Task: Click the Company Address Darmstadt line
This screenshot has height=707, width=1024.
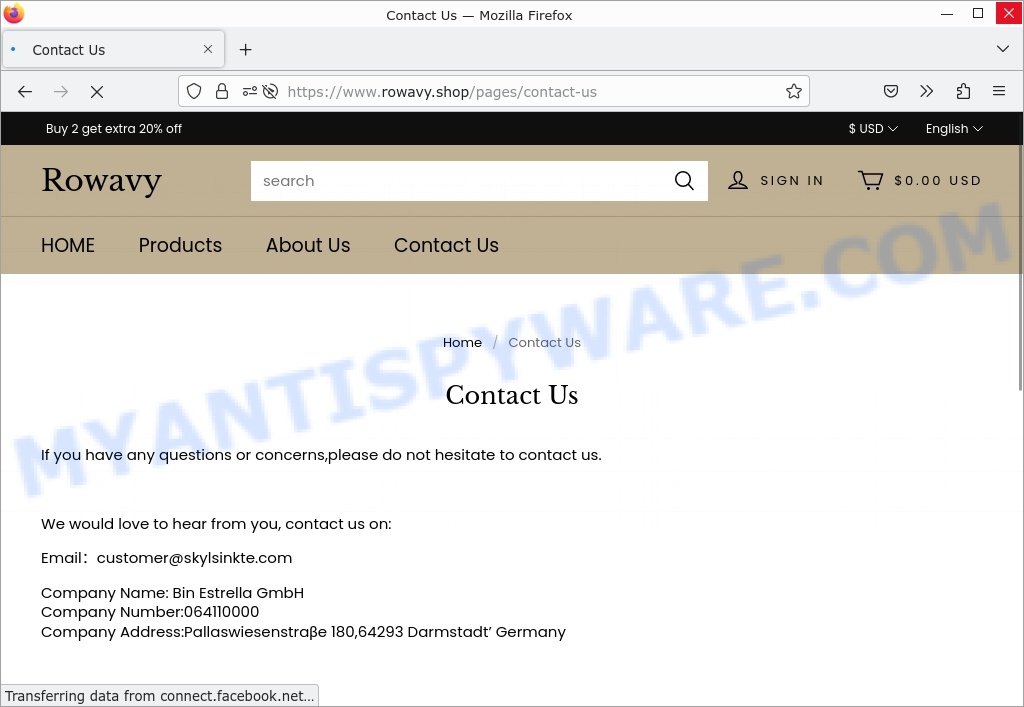Action: [x=304, y=632]
